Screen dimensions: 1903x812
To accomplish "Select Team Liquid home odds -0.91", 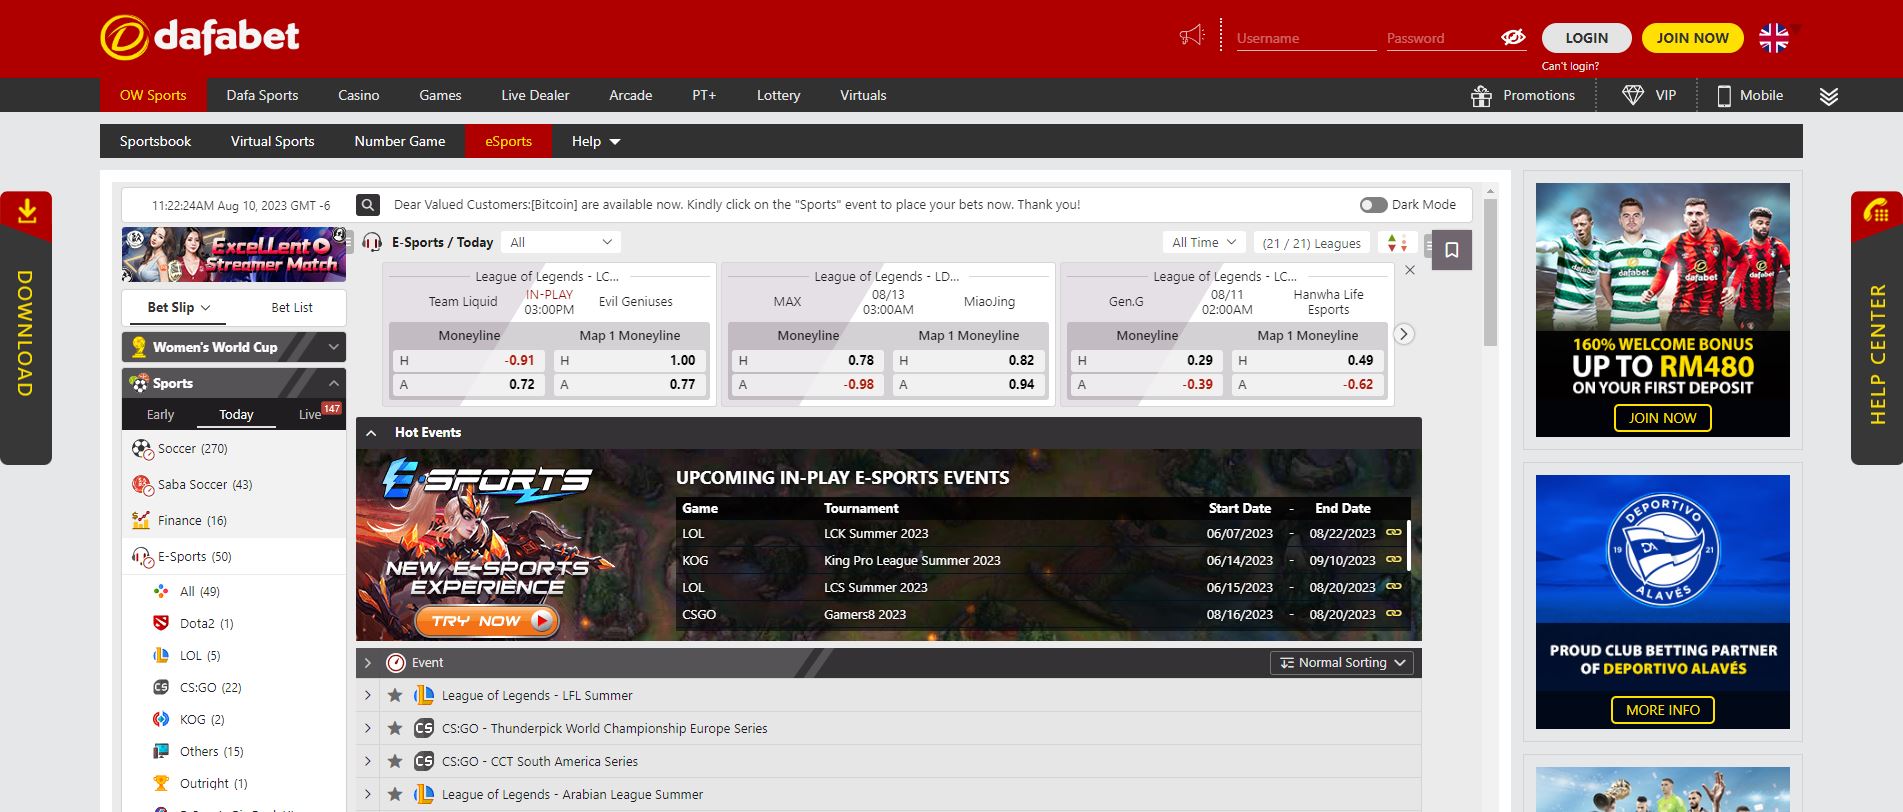I will (x=467, y=360).
